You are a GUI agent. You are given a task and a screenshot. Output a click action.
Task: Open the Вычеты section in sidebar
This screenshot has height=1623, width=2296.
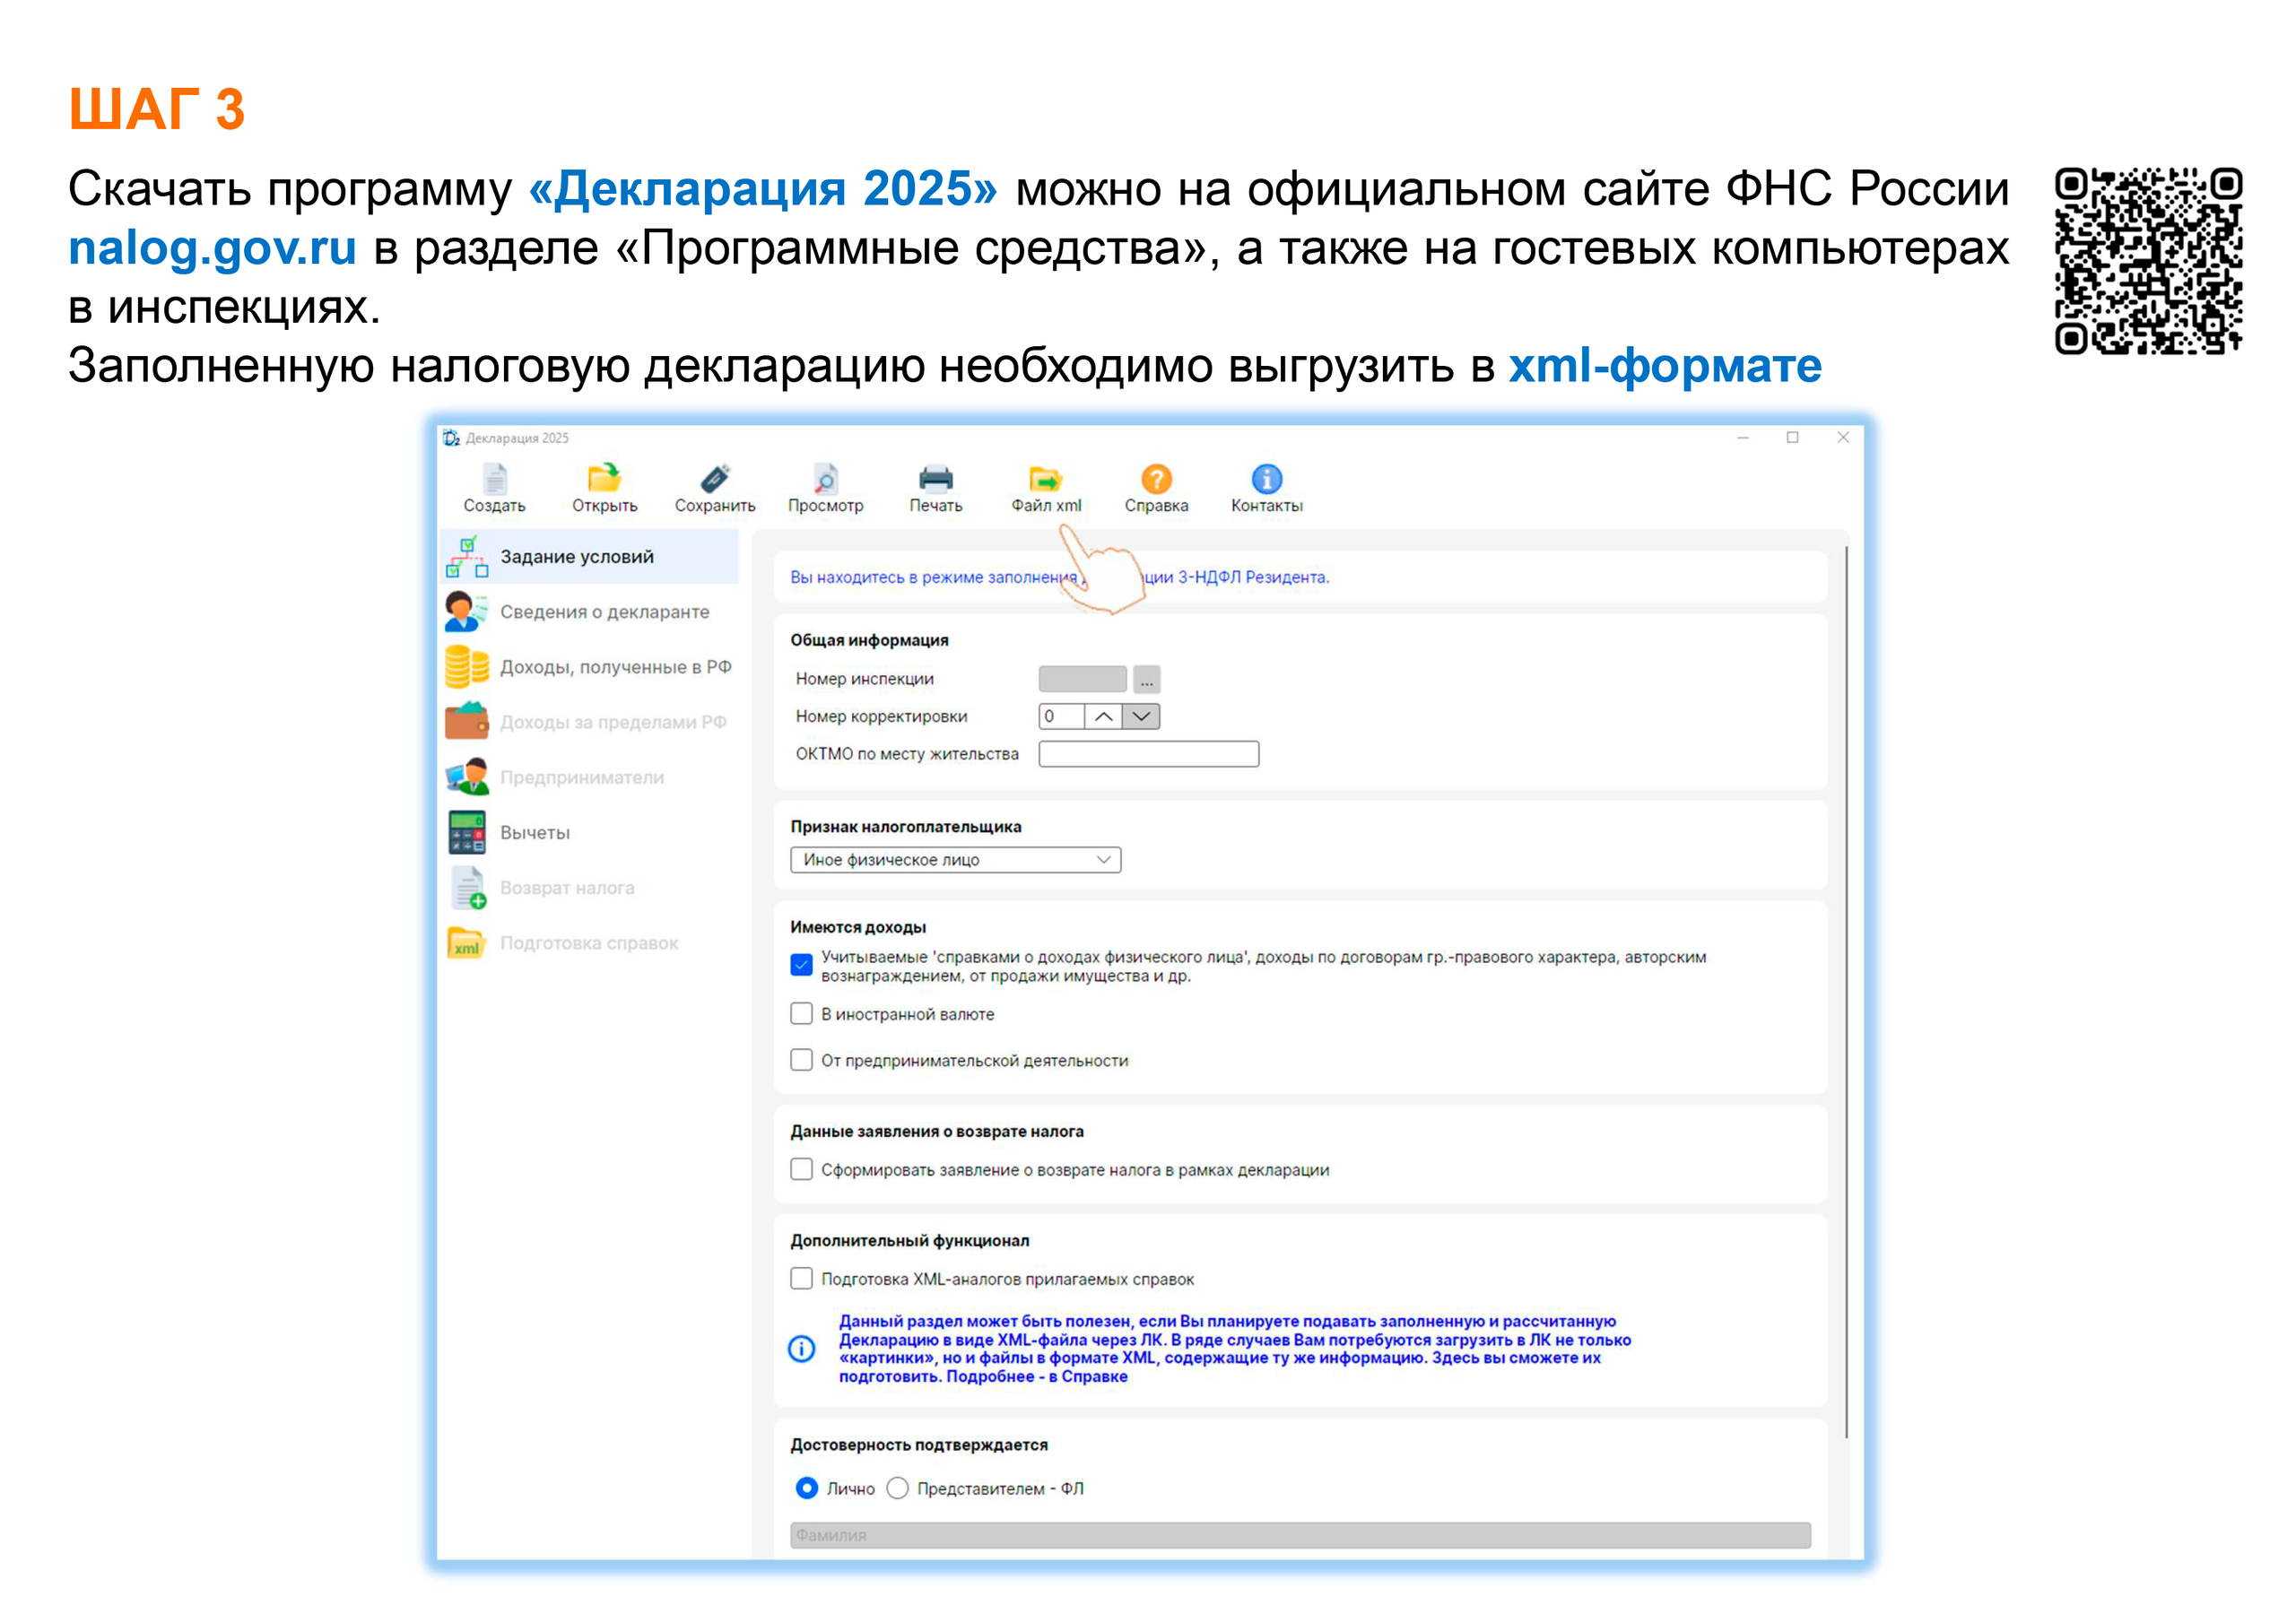[535, 832]
